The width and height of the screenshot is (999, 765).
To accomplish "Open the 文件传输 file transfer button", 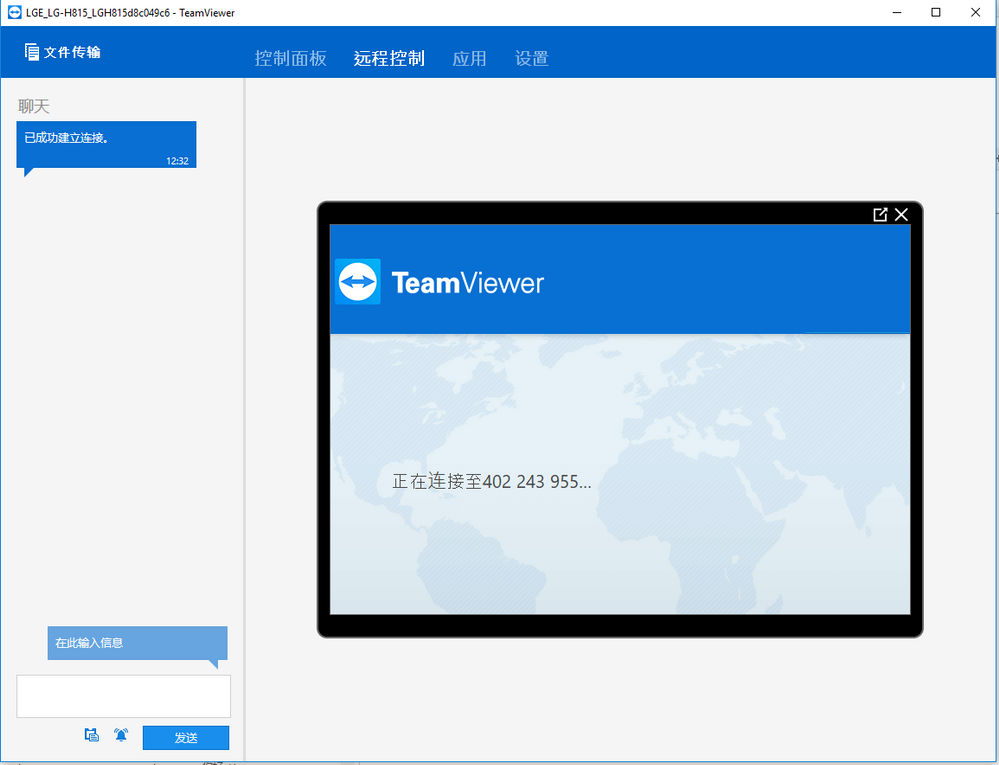I will [x=62, y=52].
